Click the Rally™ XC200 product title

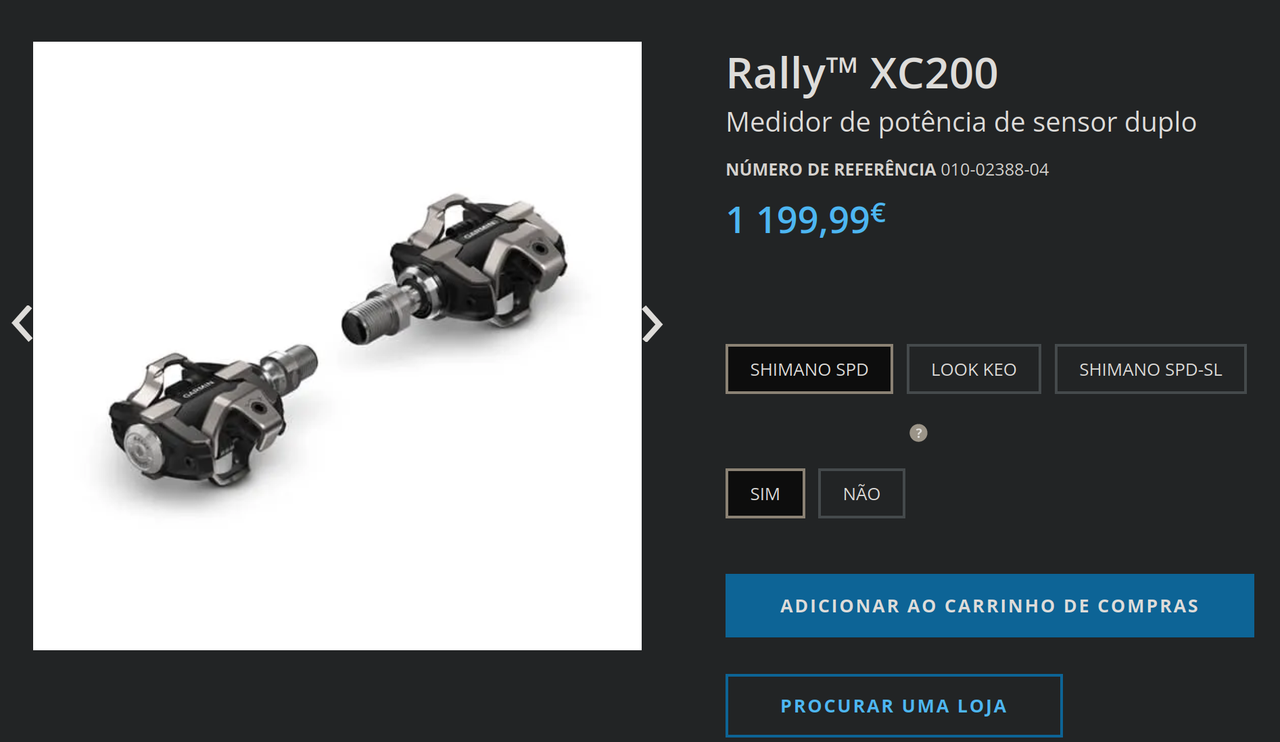click(x=862, y=74)
